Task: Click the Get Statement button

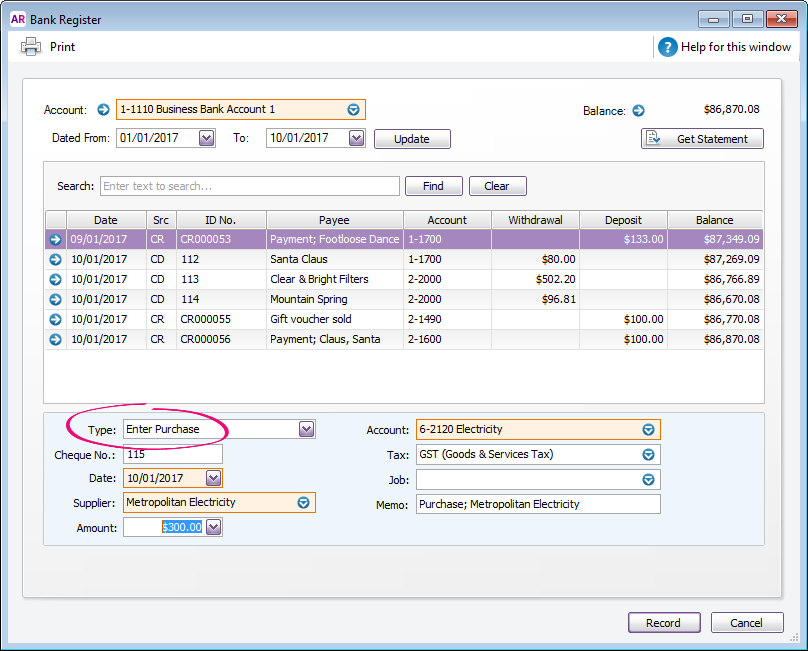Action: (702, 139)
